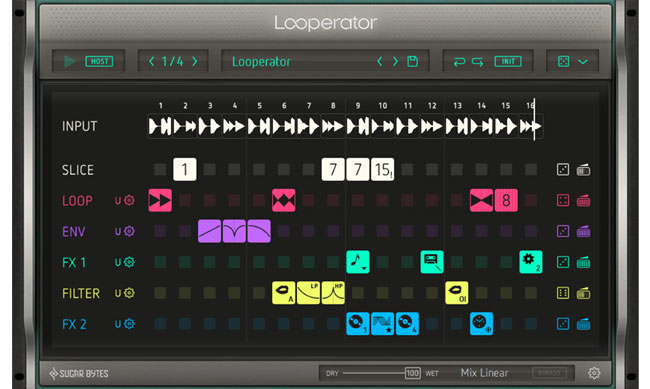Image resolution: width=650 pixels, height=389 pixels.
Task: Clear the ENV row with eraser icon
Action: (x=583, y=231)
